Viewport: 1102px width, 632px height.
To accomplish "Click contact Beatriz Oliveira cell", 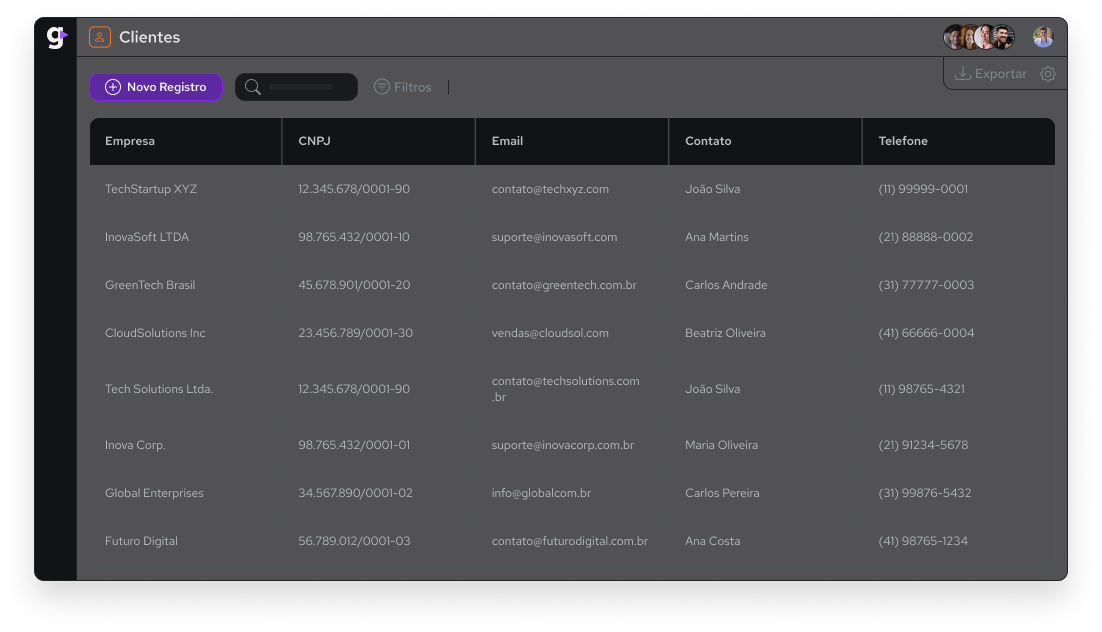I will click(x=725, y=333).
